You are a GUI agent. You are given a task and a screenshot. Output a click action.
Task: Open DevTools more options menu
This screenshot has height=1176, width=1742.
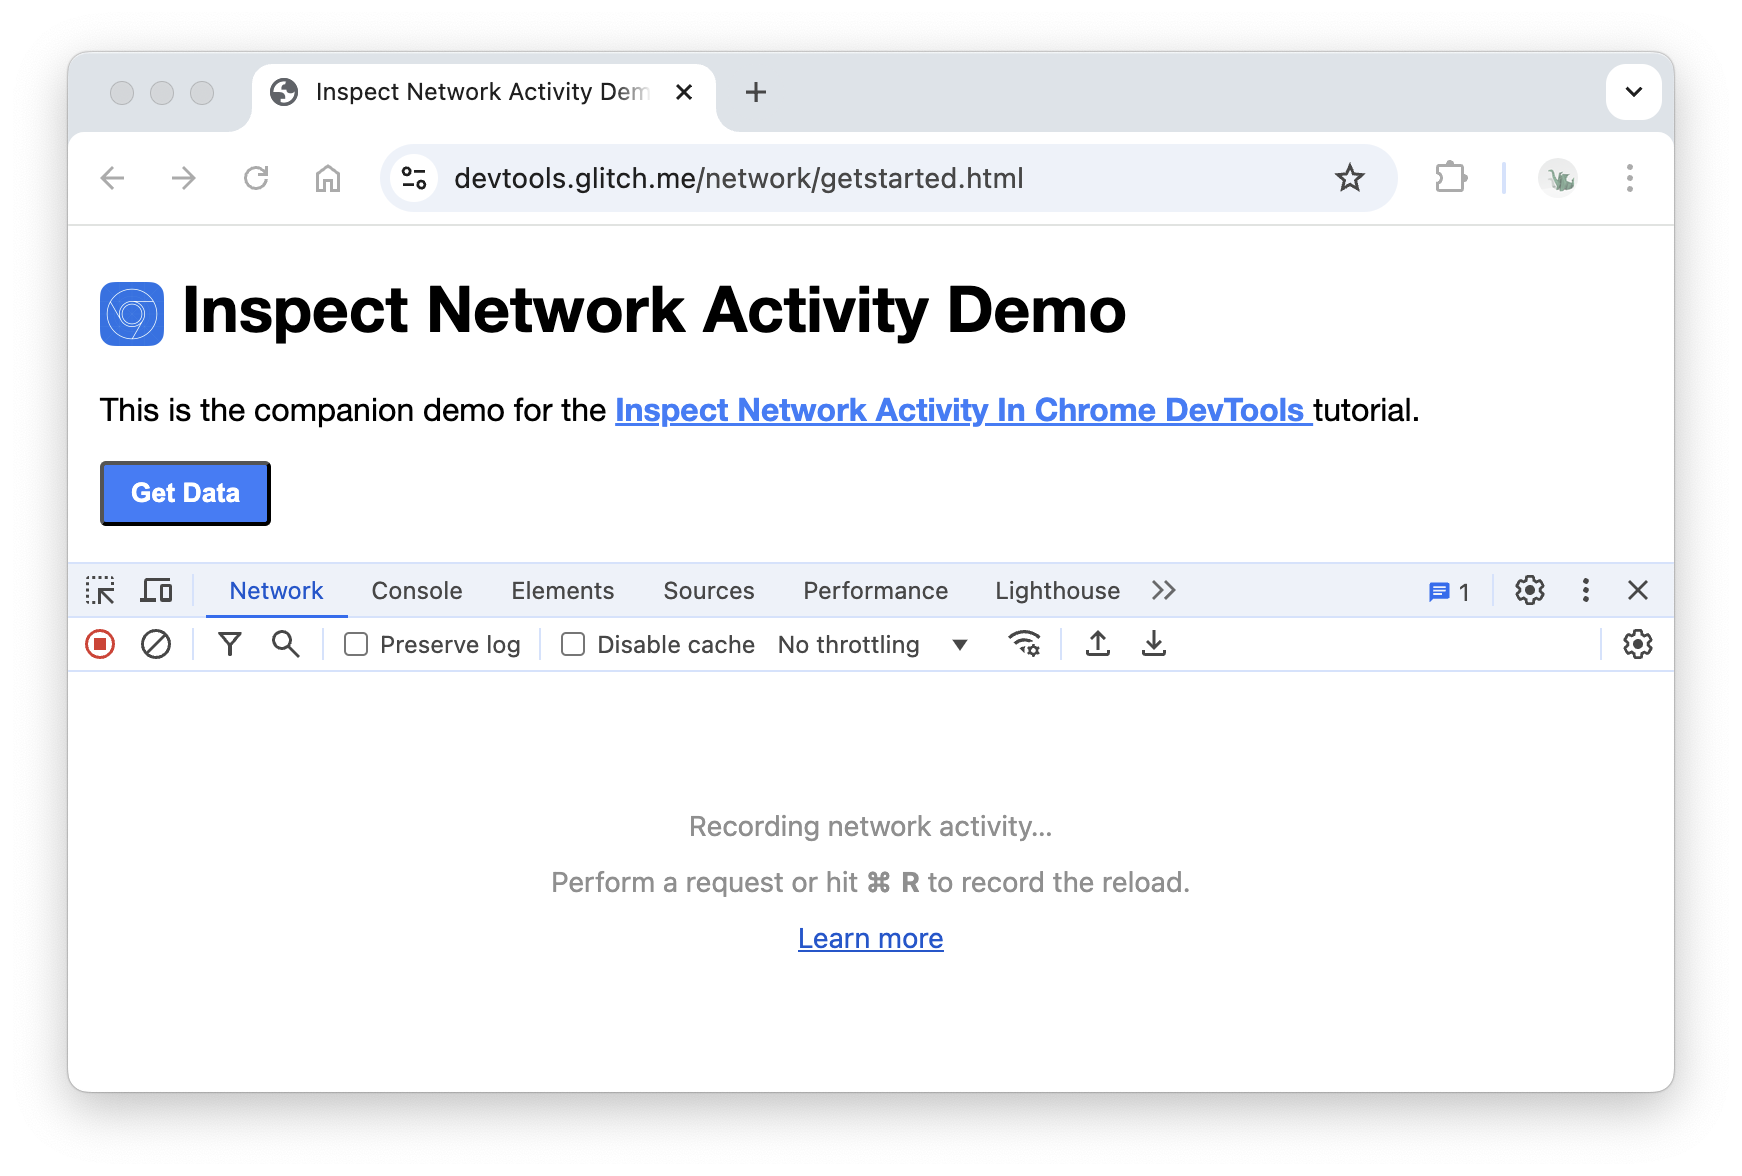(x=1585, y=591)
